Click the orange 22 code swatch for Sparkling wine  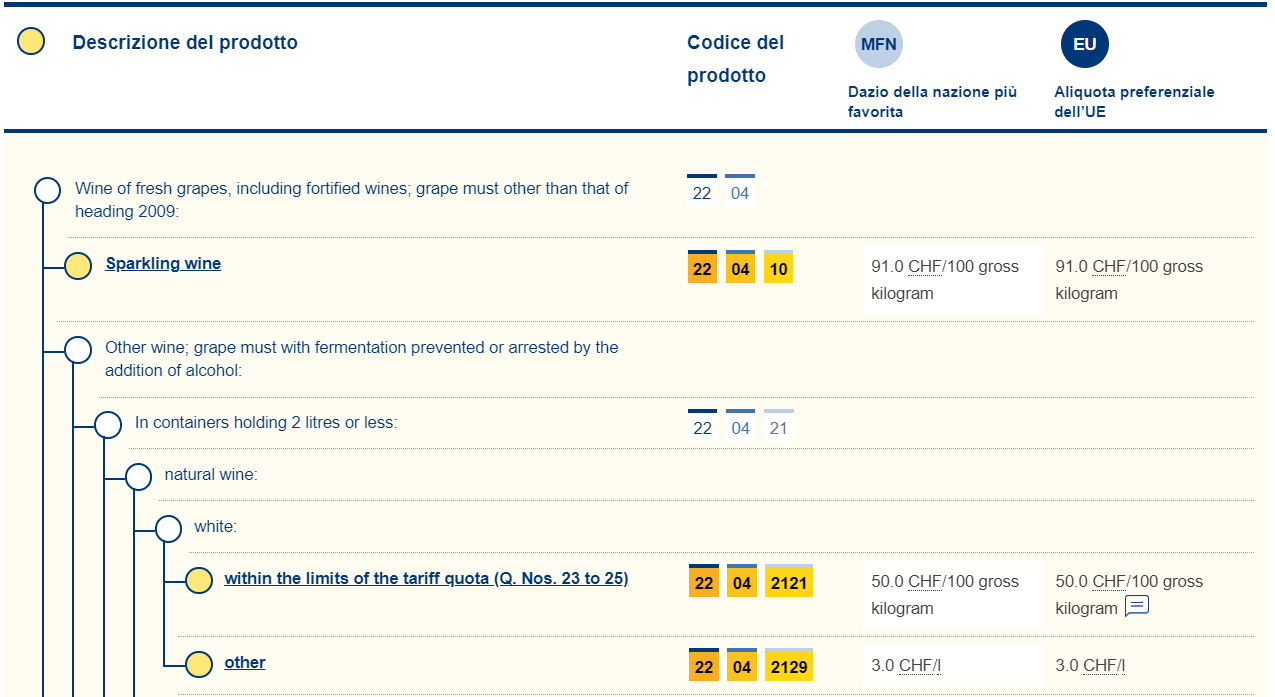click(x=702, y=268)
